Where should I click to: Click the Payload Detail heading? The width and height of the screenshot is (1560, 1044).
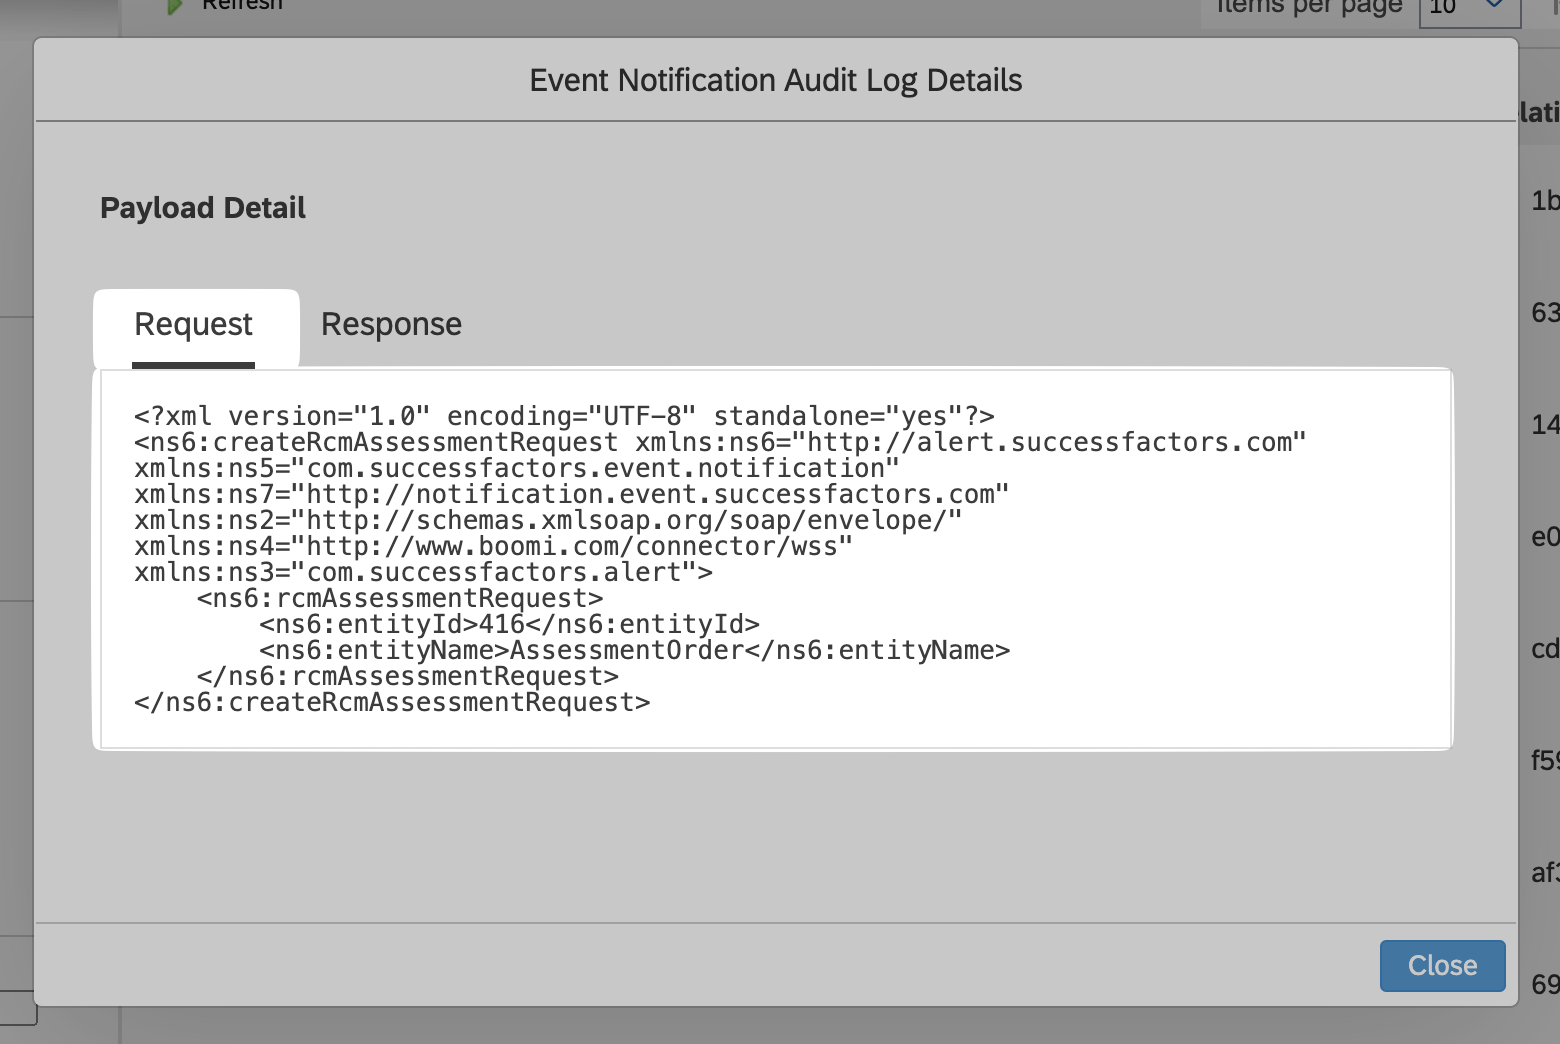[x=203, y=208]
